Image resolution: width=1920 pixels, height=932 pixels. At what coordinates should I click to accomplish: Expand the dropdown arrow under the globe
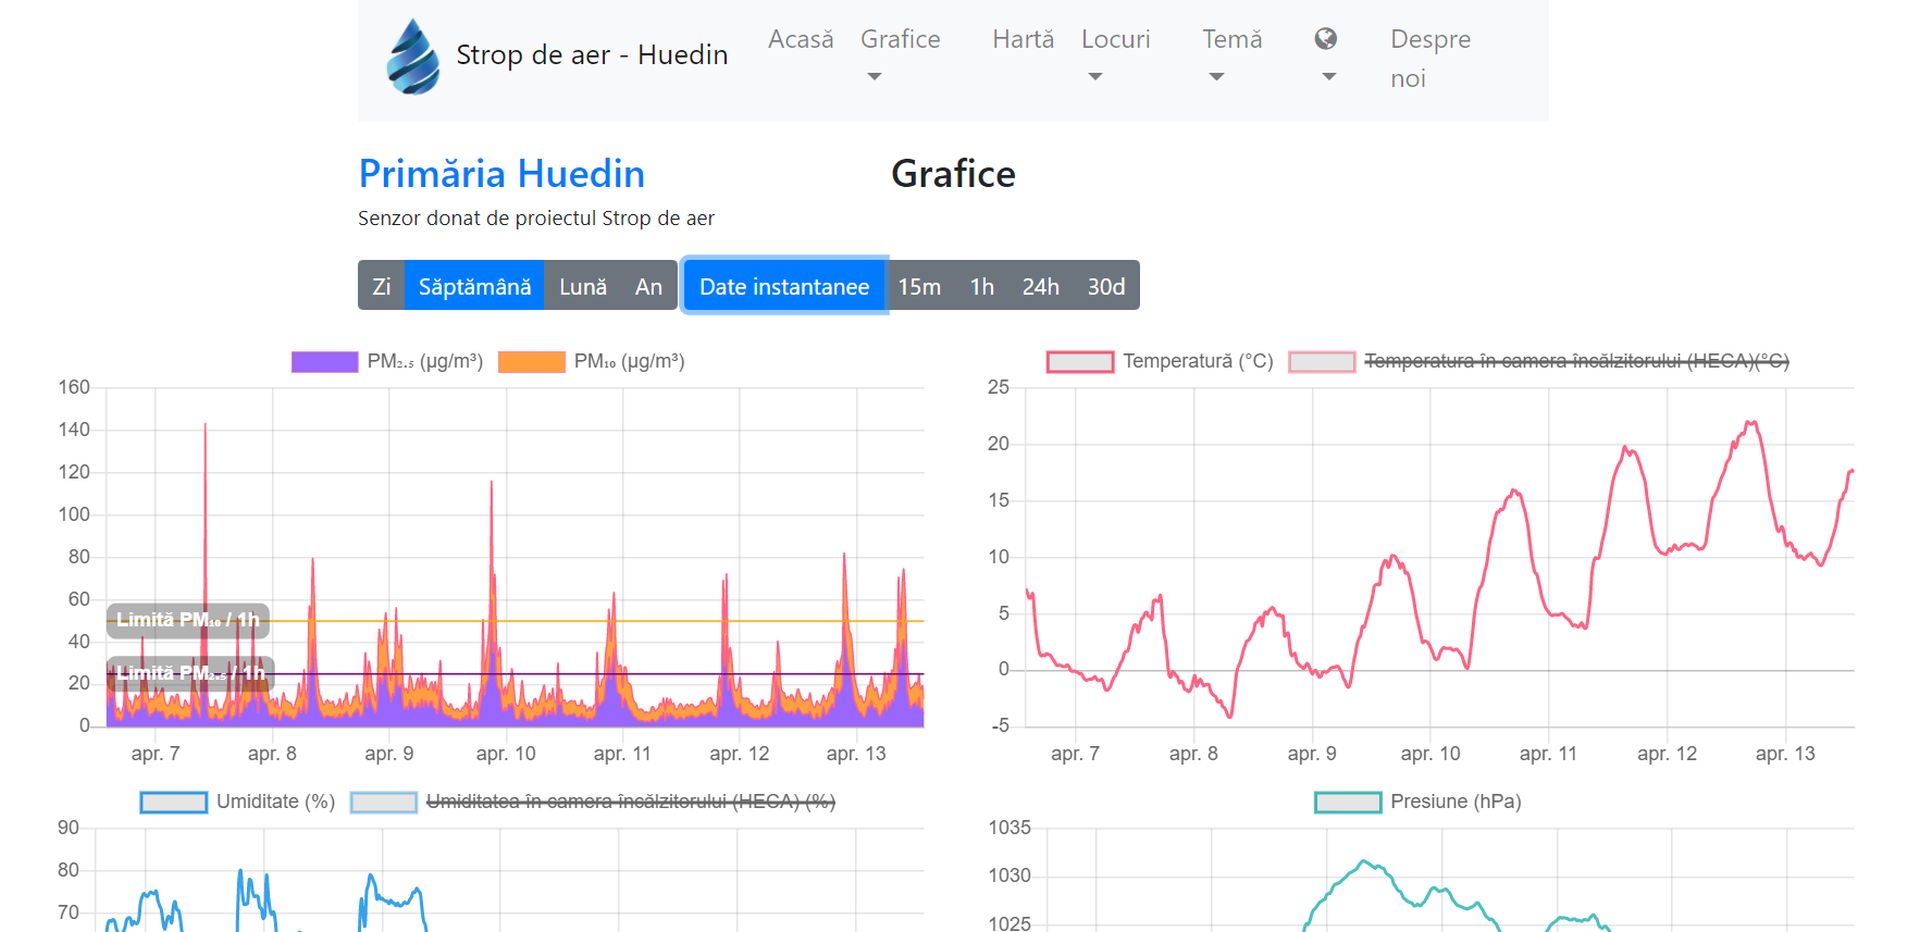click(x=1329, y=77)
